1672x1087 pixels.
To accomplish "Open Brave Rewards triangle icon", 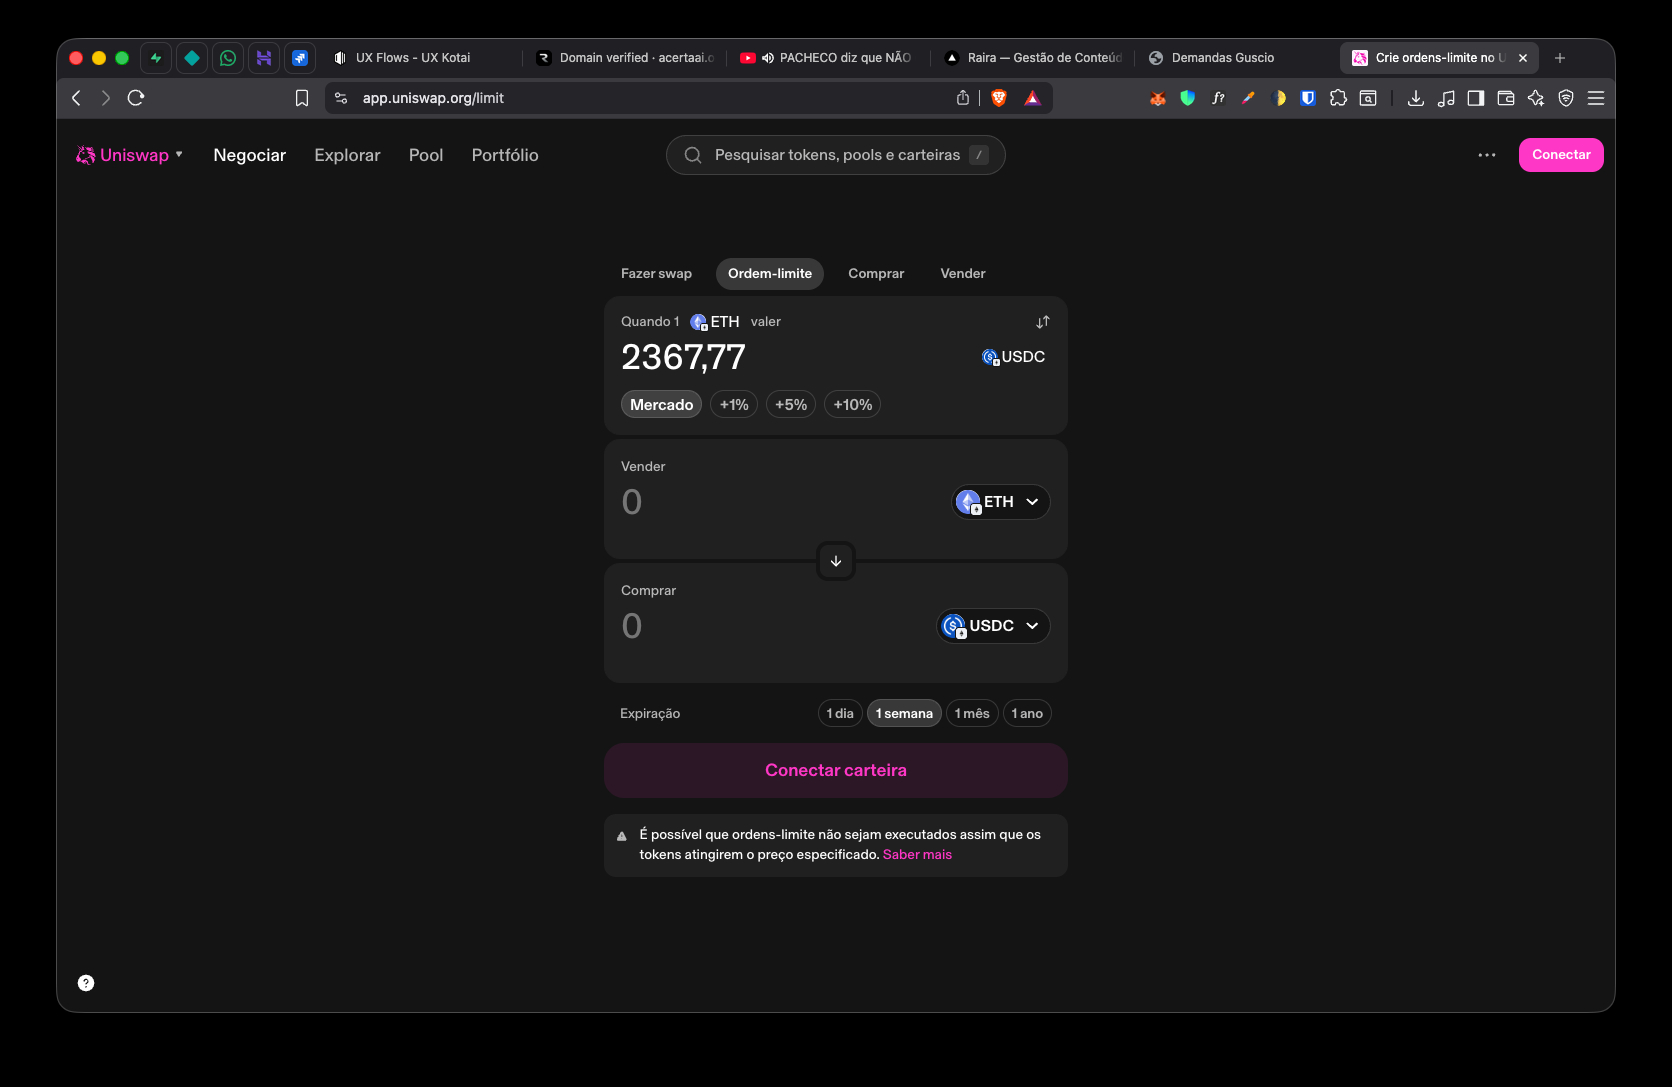I will 1033,98.
